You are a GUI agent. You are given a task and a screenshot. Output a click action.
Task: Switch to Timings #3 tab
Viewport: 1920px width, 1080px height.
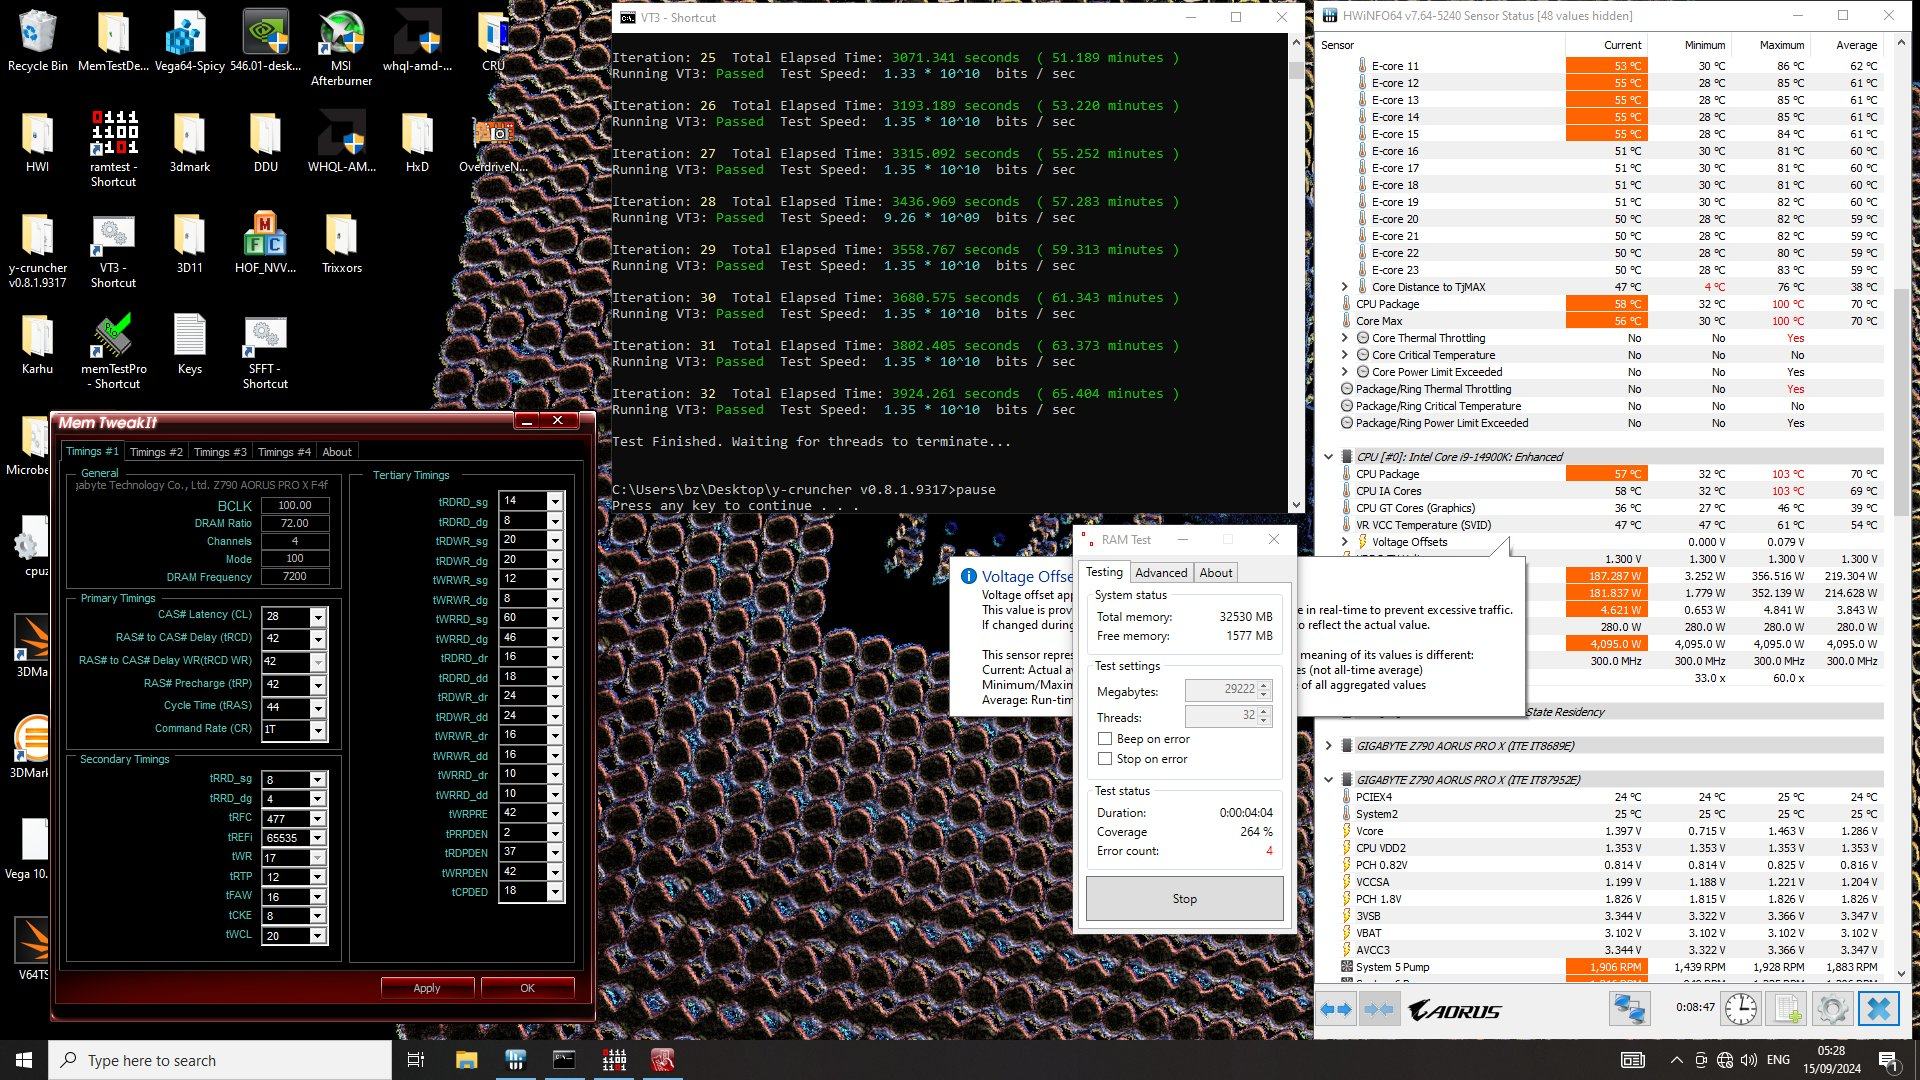[220, 452]
